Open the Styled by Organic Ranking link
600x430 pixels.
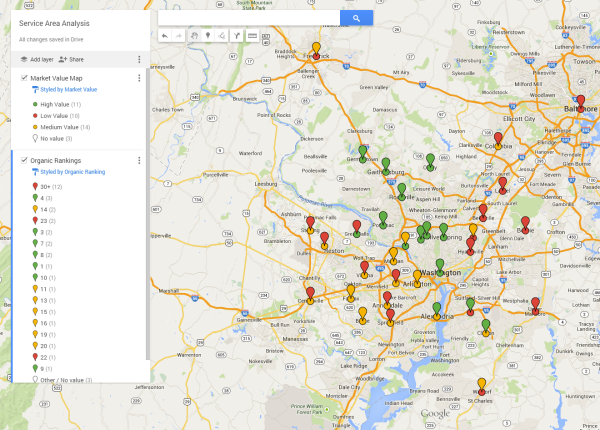(73, 172)
